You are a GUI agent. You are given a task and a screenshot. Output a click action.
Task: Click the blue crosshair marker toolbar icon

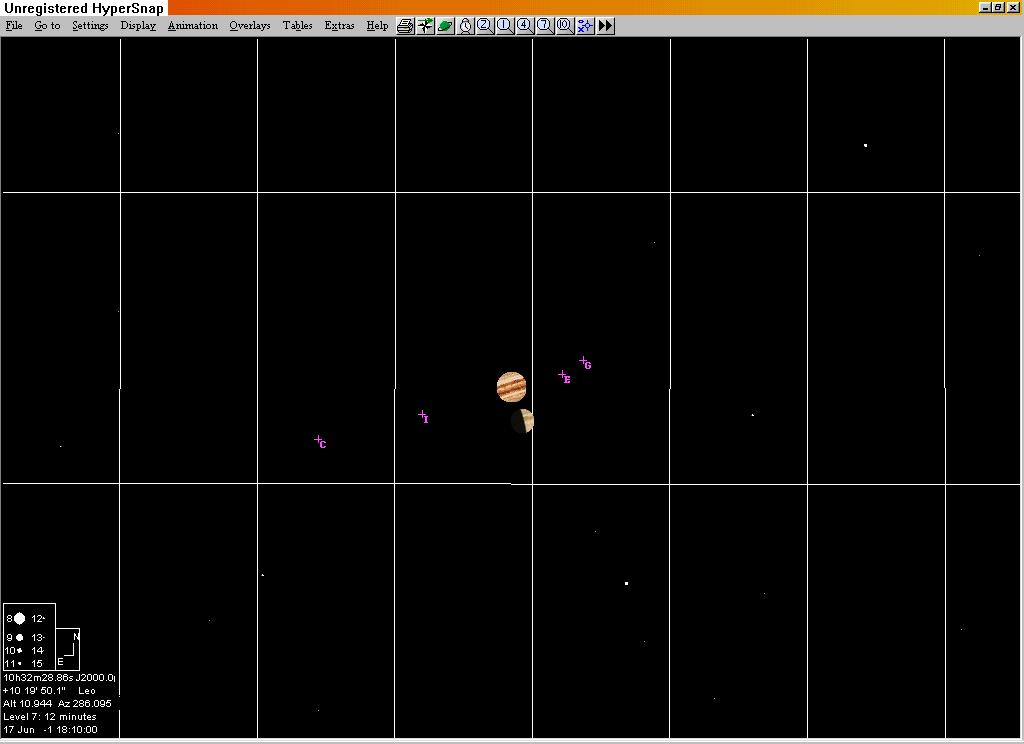point(585,26)
